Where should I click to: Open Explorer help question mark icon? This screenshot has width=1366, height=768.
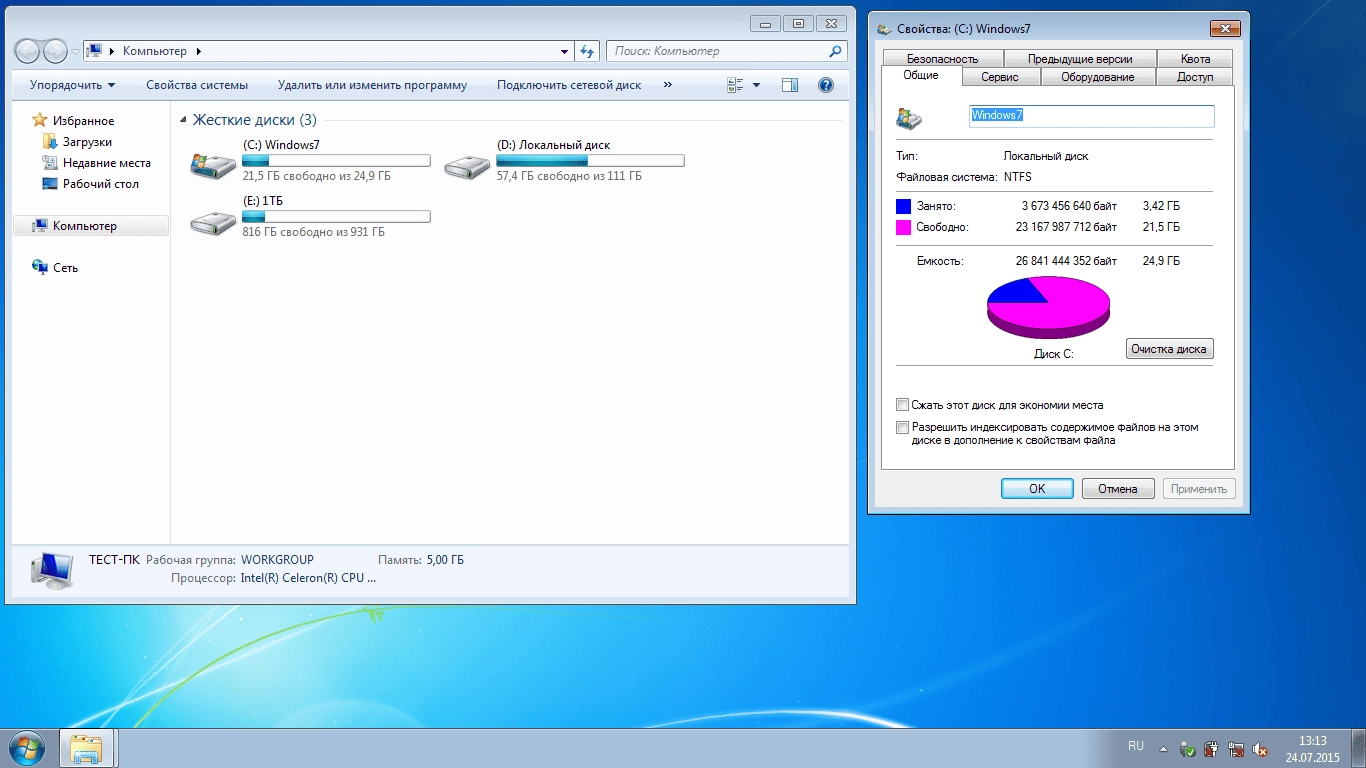click(826, 85)
